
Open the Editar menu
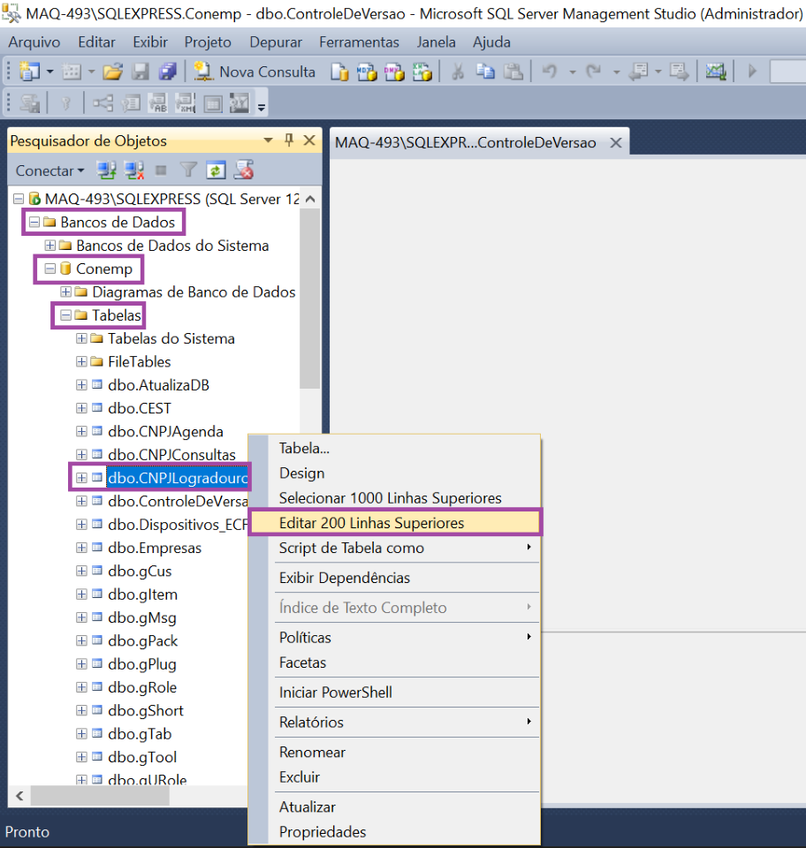97,42
